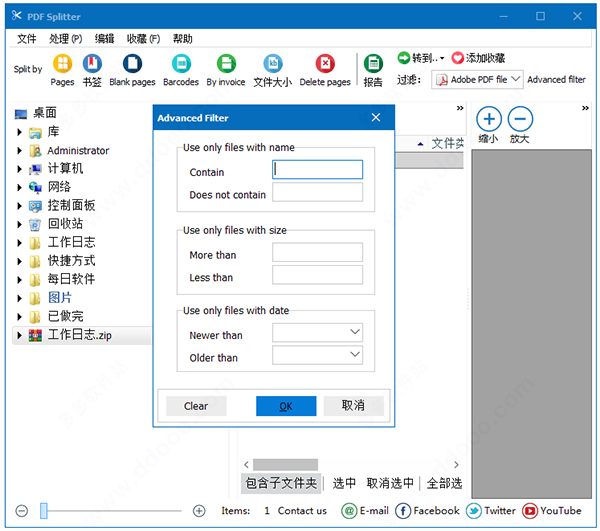Click the Advanced filter link
Image resolution: width=600 pixels, height=531 pixels.
pos(556,80)
